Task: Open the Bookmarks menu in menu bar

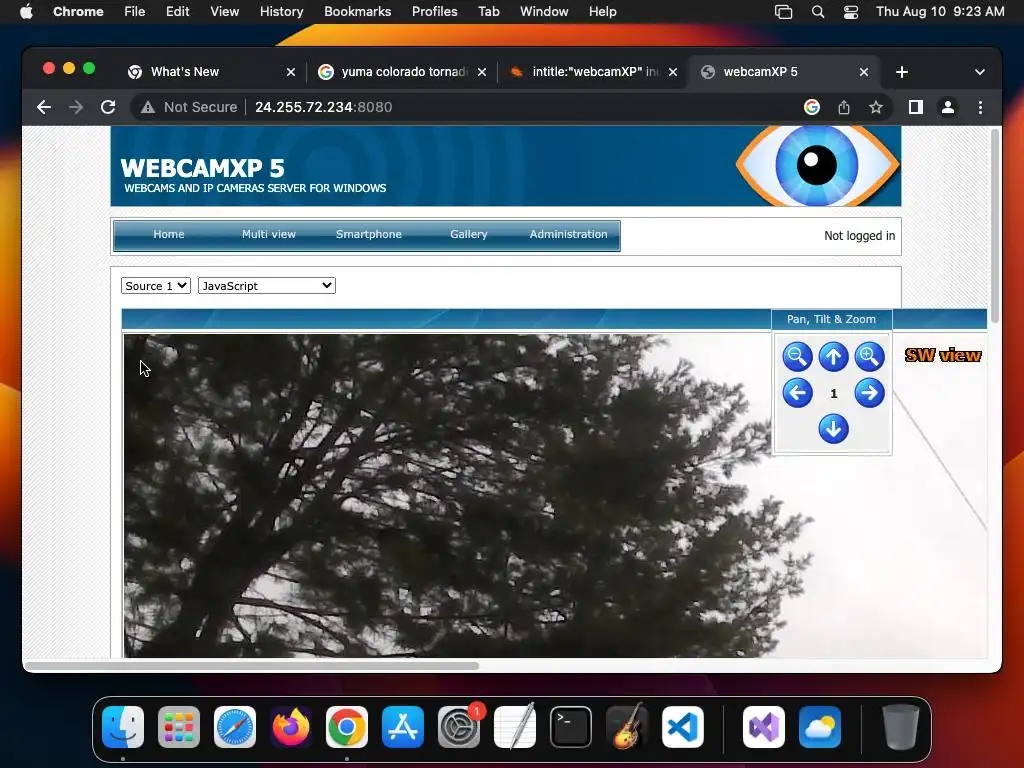Action: tap(357, 11)
